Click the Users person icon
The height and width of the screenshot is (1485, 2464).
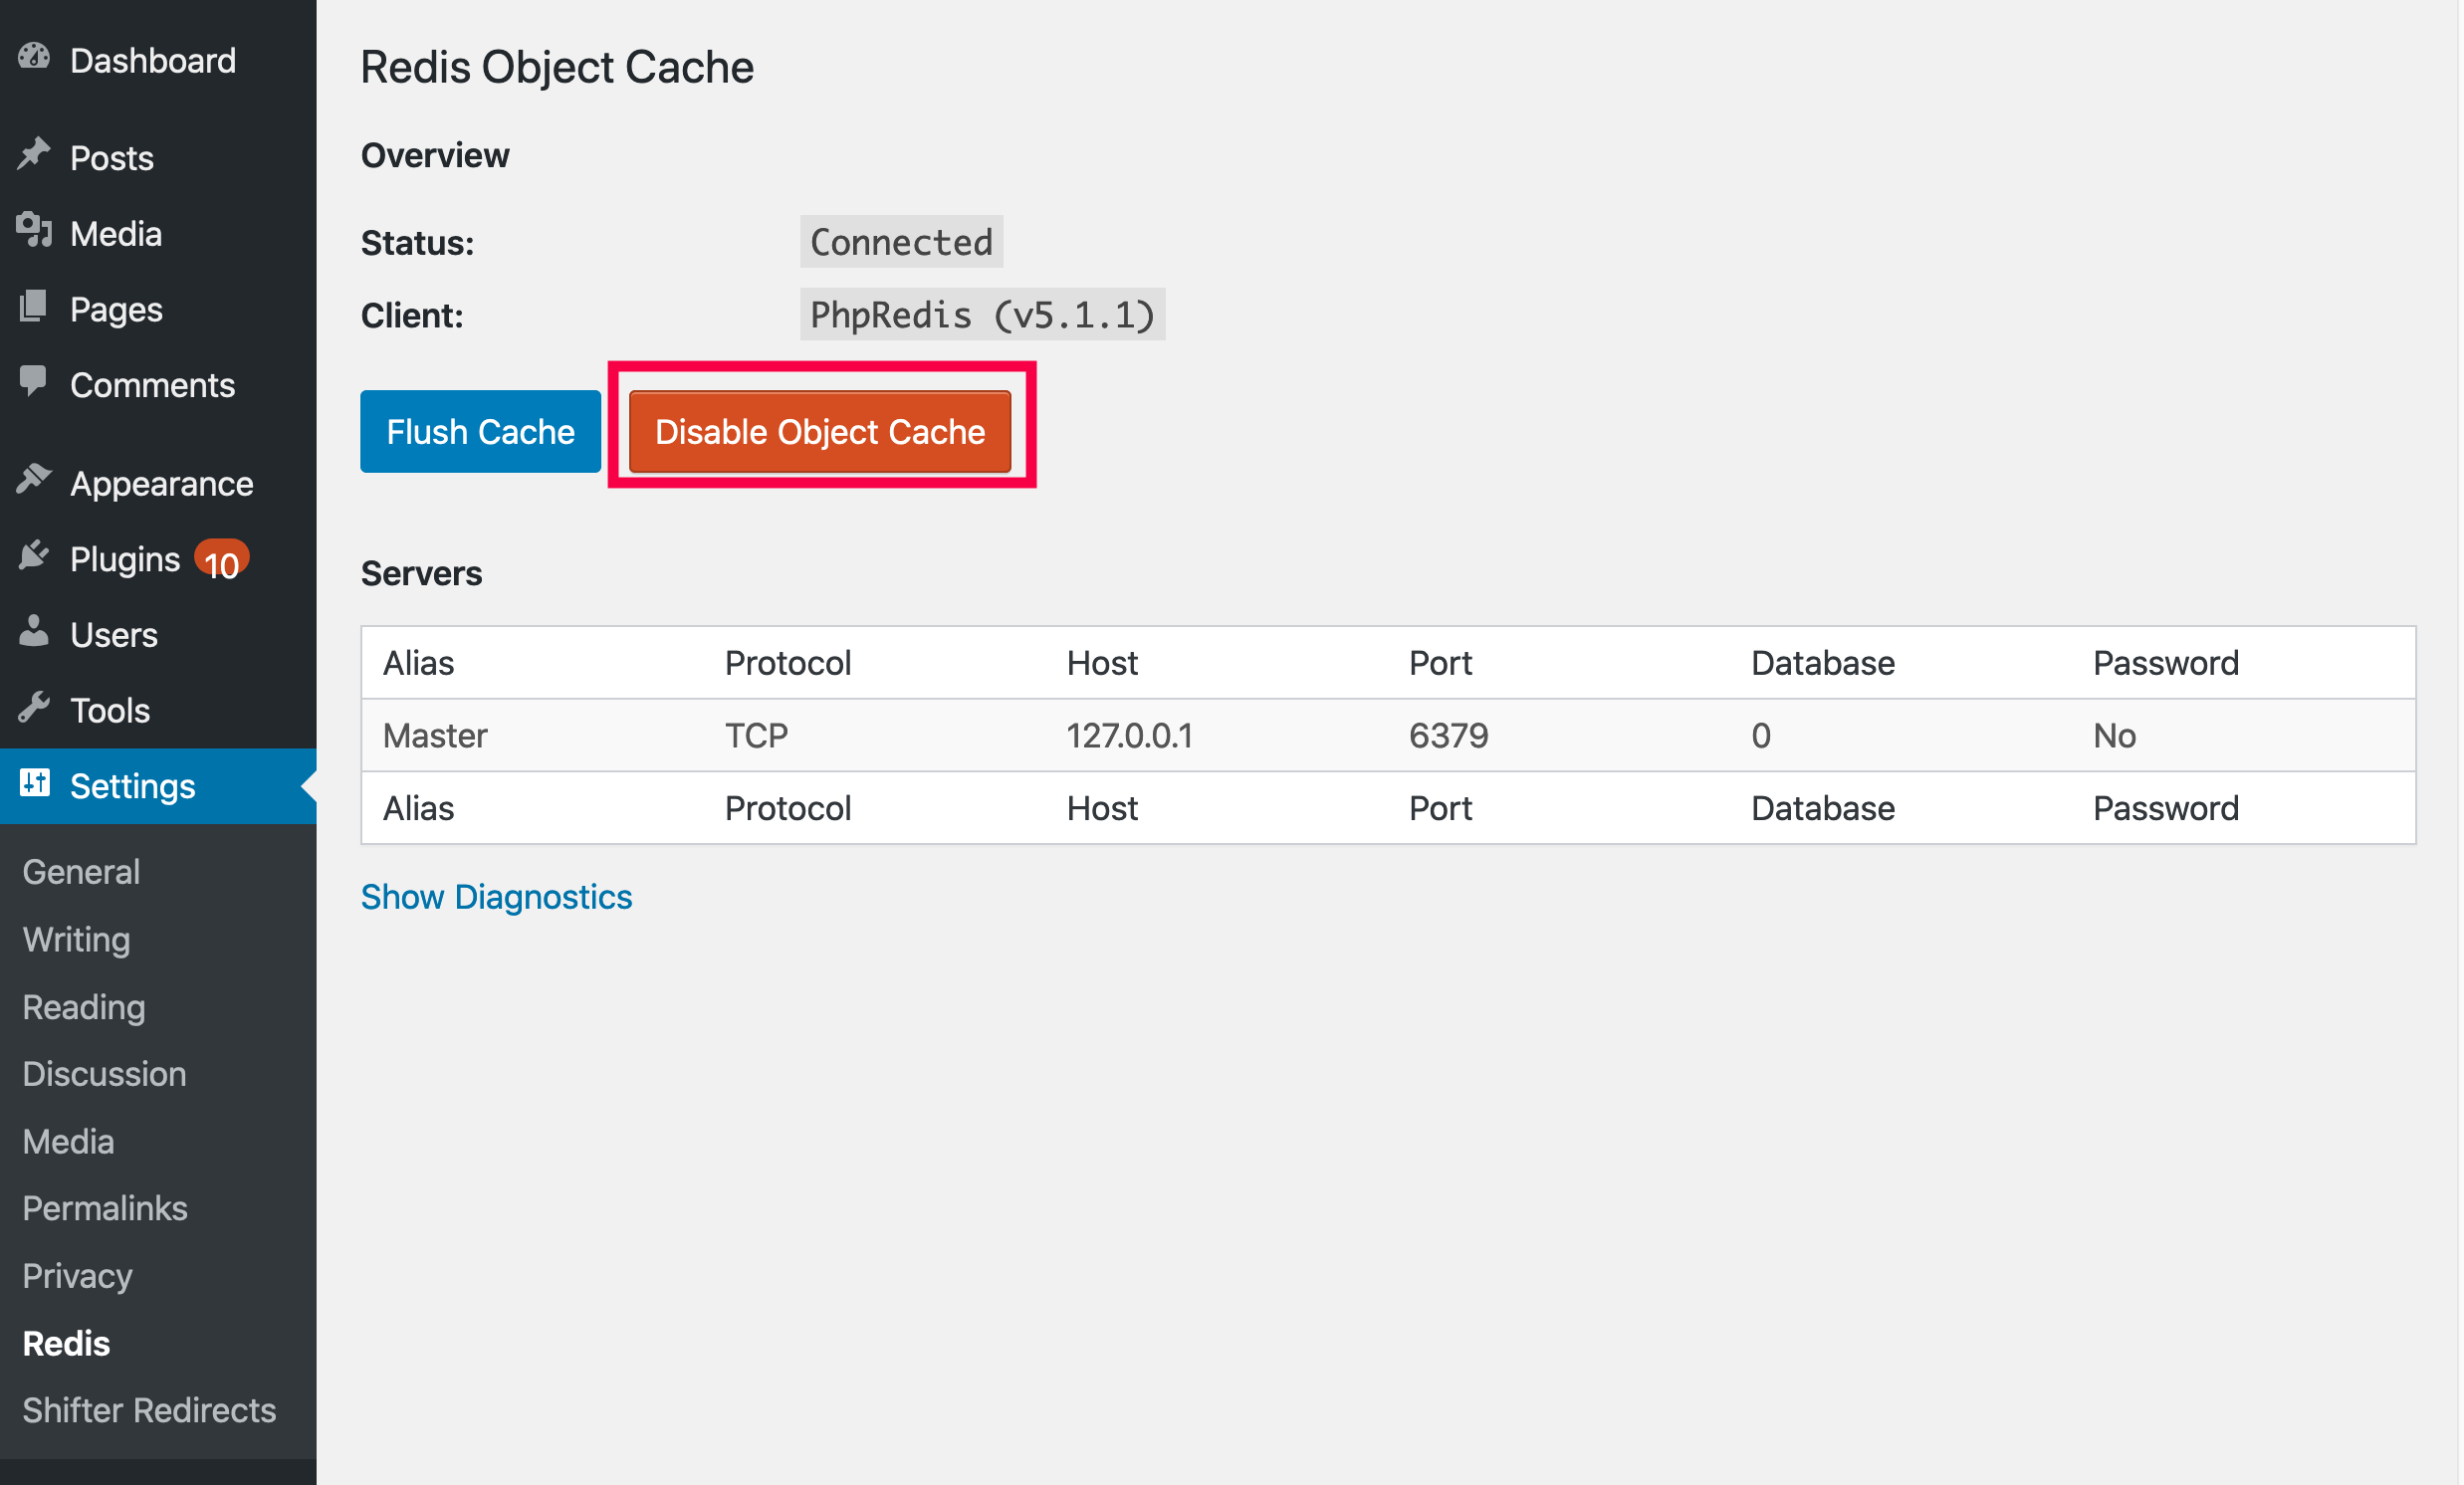(34, 632)
